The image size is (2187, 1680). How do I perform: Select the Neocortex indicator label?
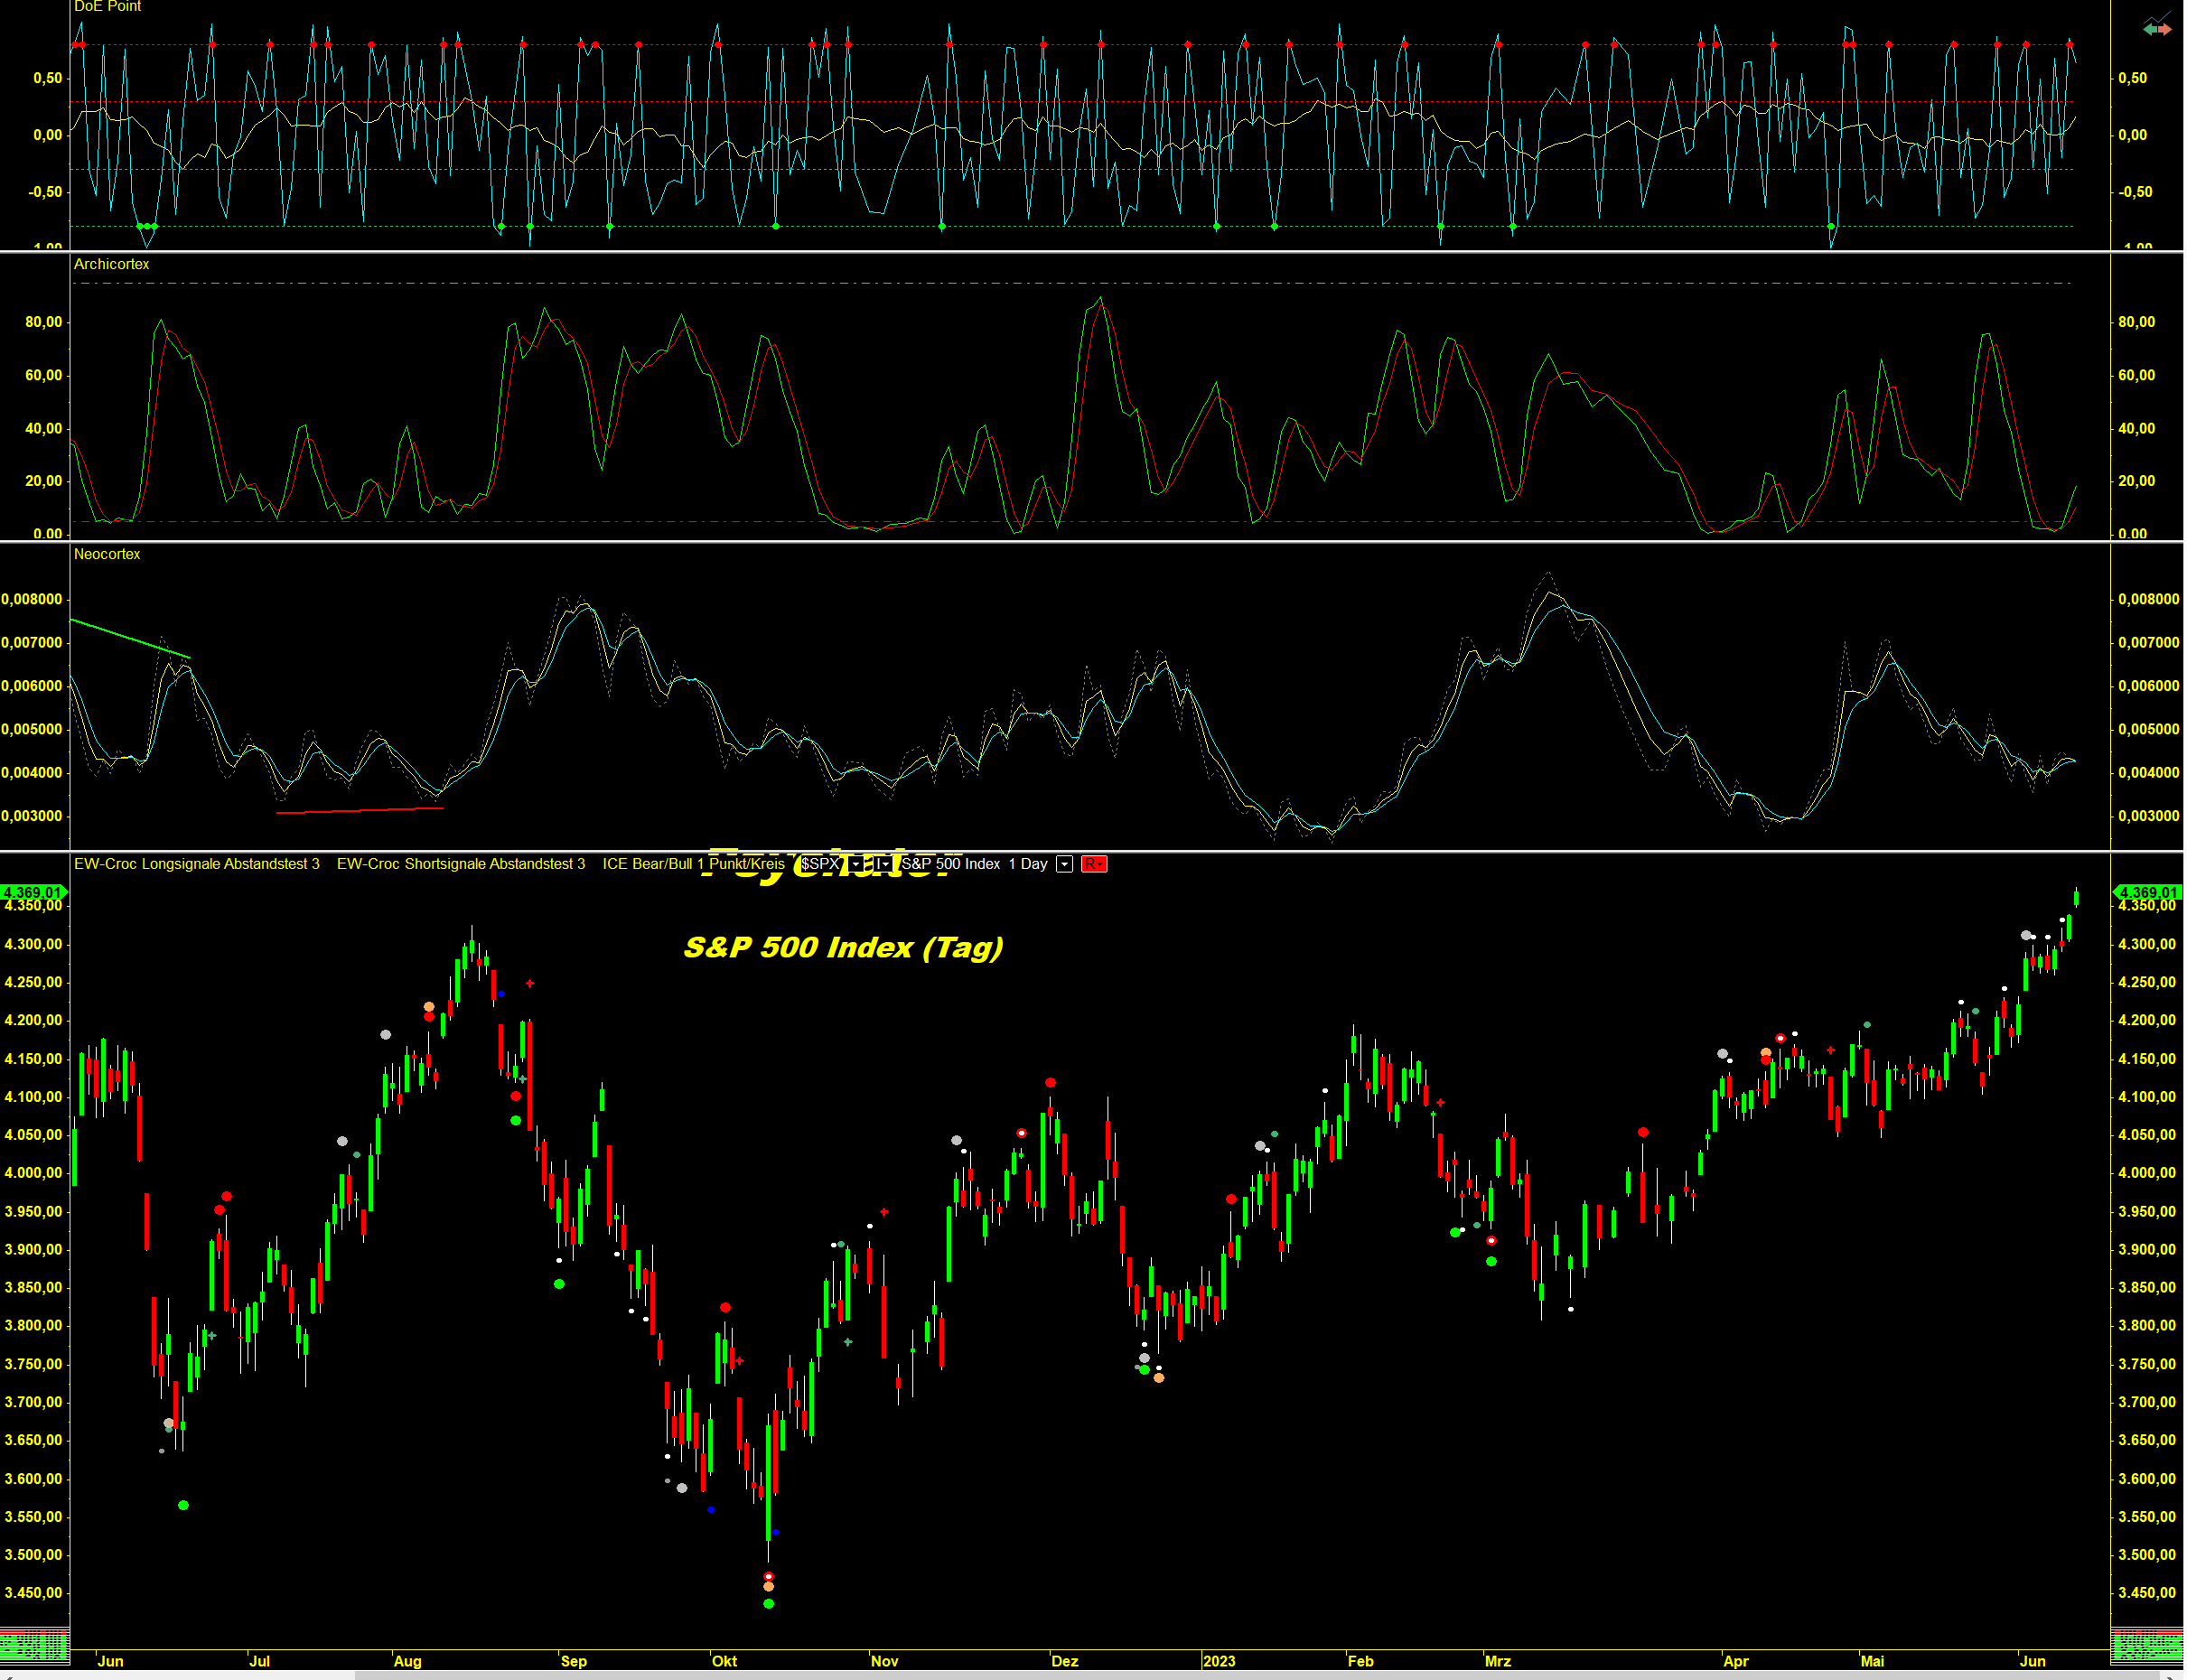tap(107, 554)
